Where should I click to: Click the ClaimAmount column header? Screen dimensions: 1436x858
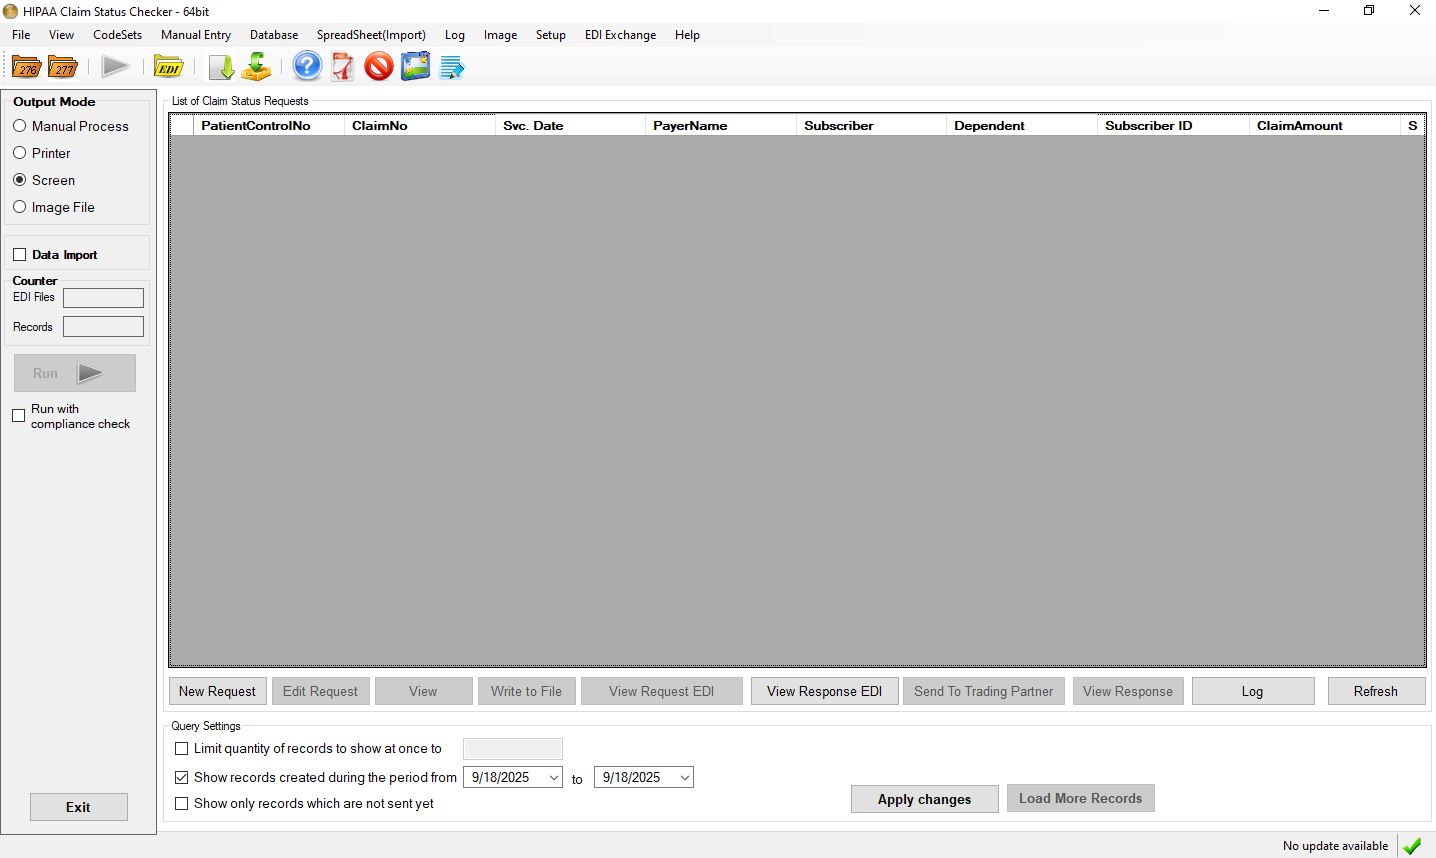click(1326, 125)
